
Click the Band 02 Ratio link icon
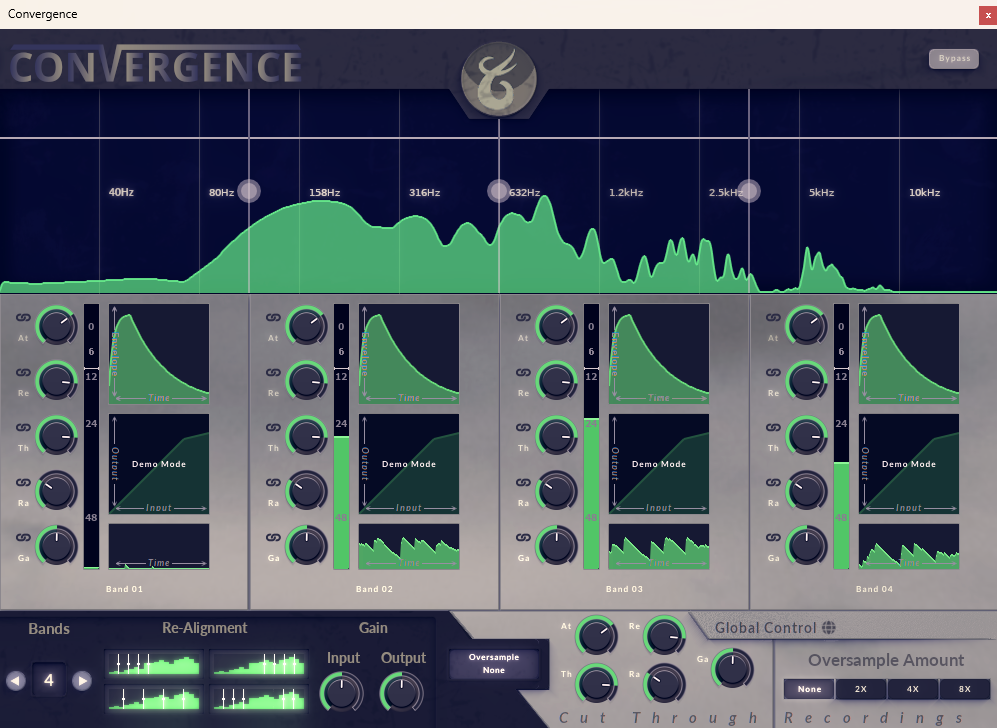(273, 482)
